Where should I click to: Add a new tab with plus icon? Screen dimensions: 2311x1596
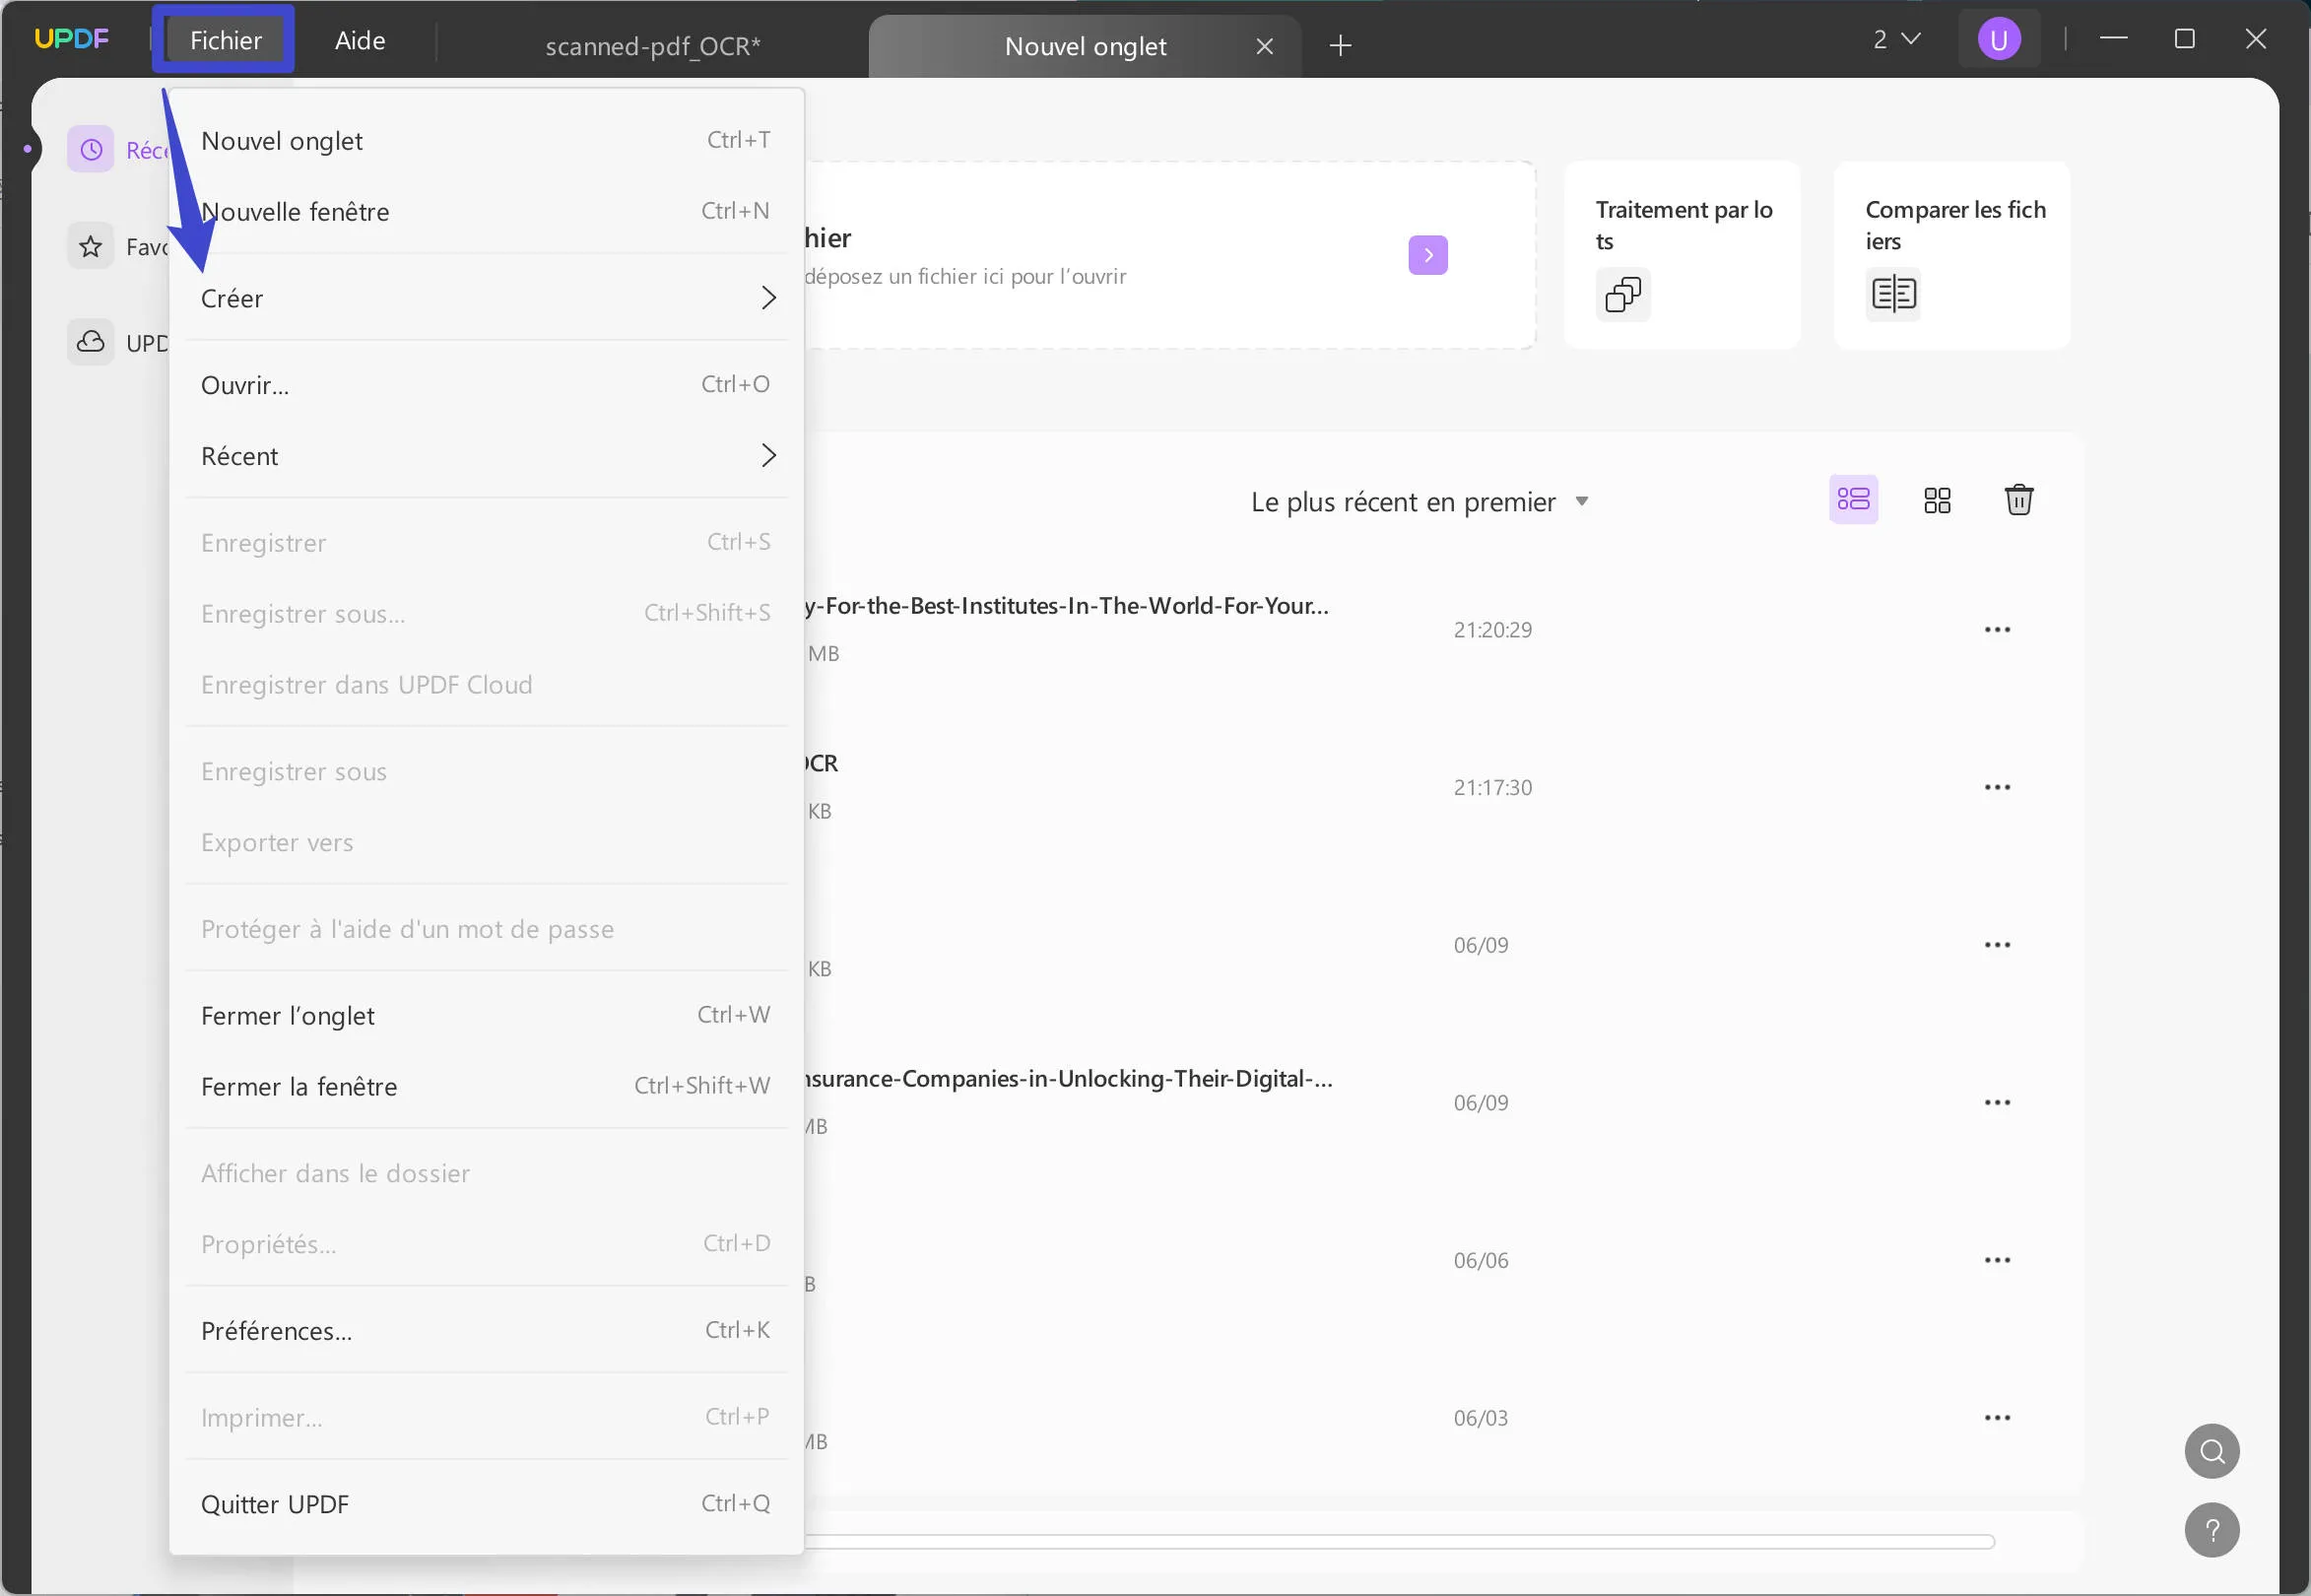coord(1340,46)
